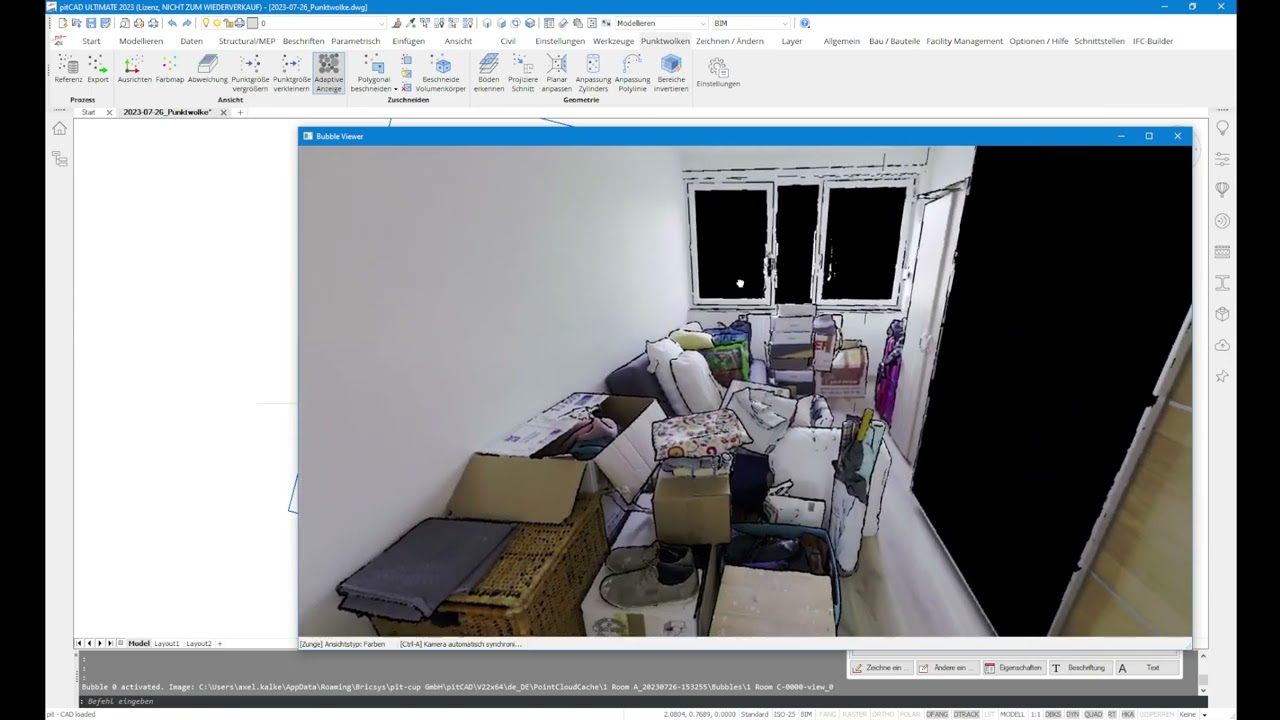The width and height of the screenshot is (1280, 720).
Task: Add a new document tab with plus
Action: click(240, 112)
